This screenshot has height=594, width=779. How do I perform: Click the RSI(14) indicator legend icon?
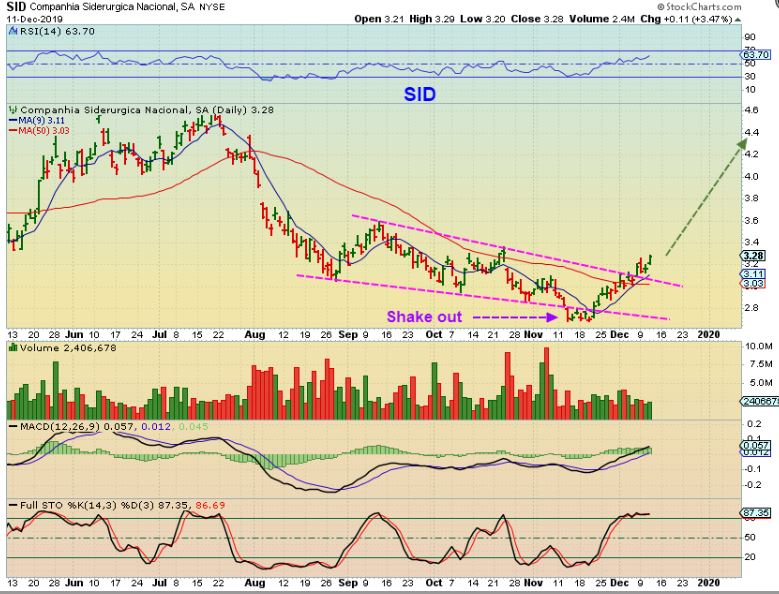[x=13, y=31]
